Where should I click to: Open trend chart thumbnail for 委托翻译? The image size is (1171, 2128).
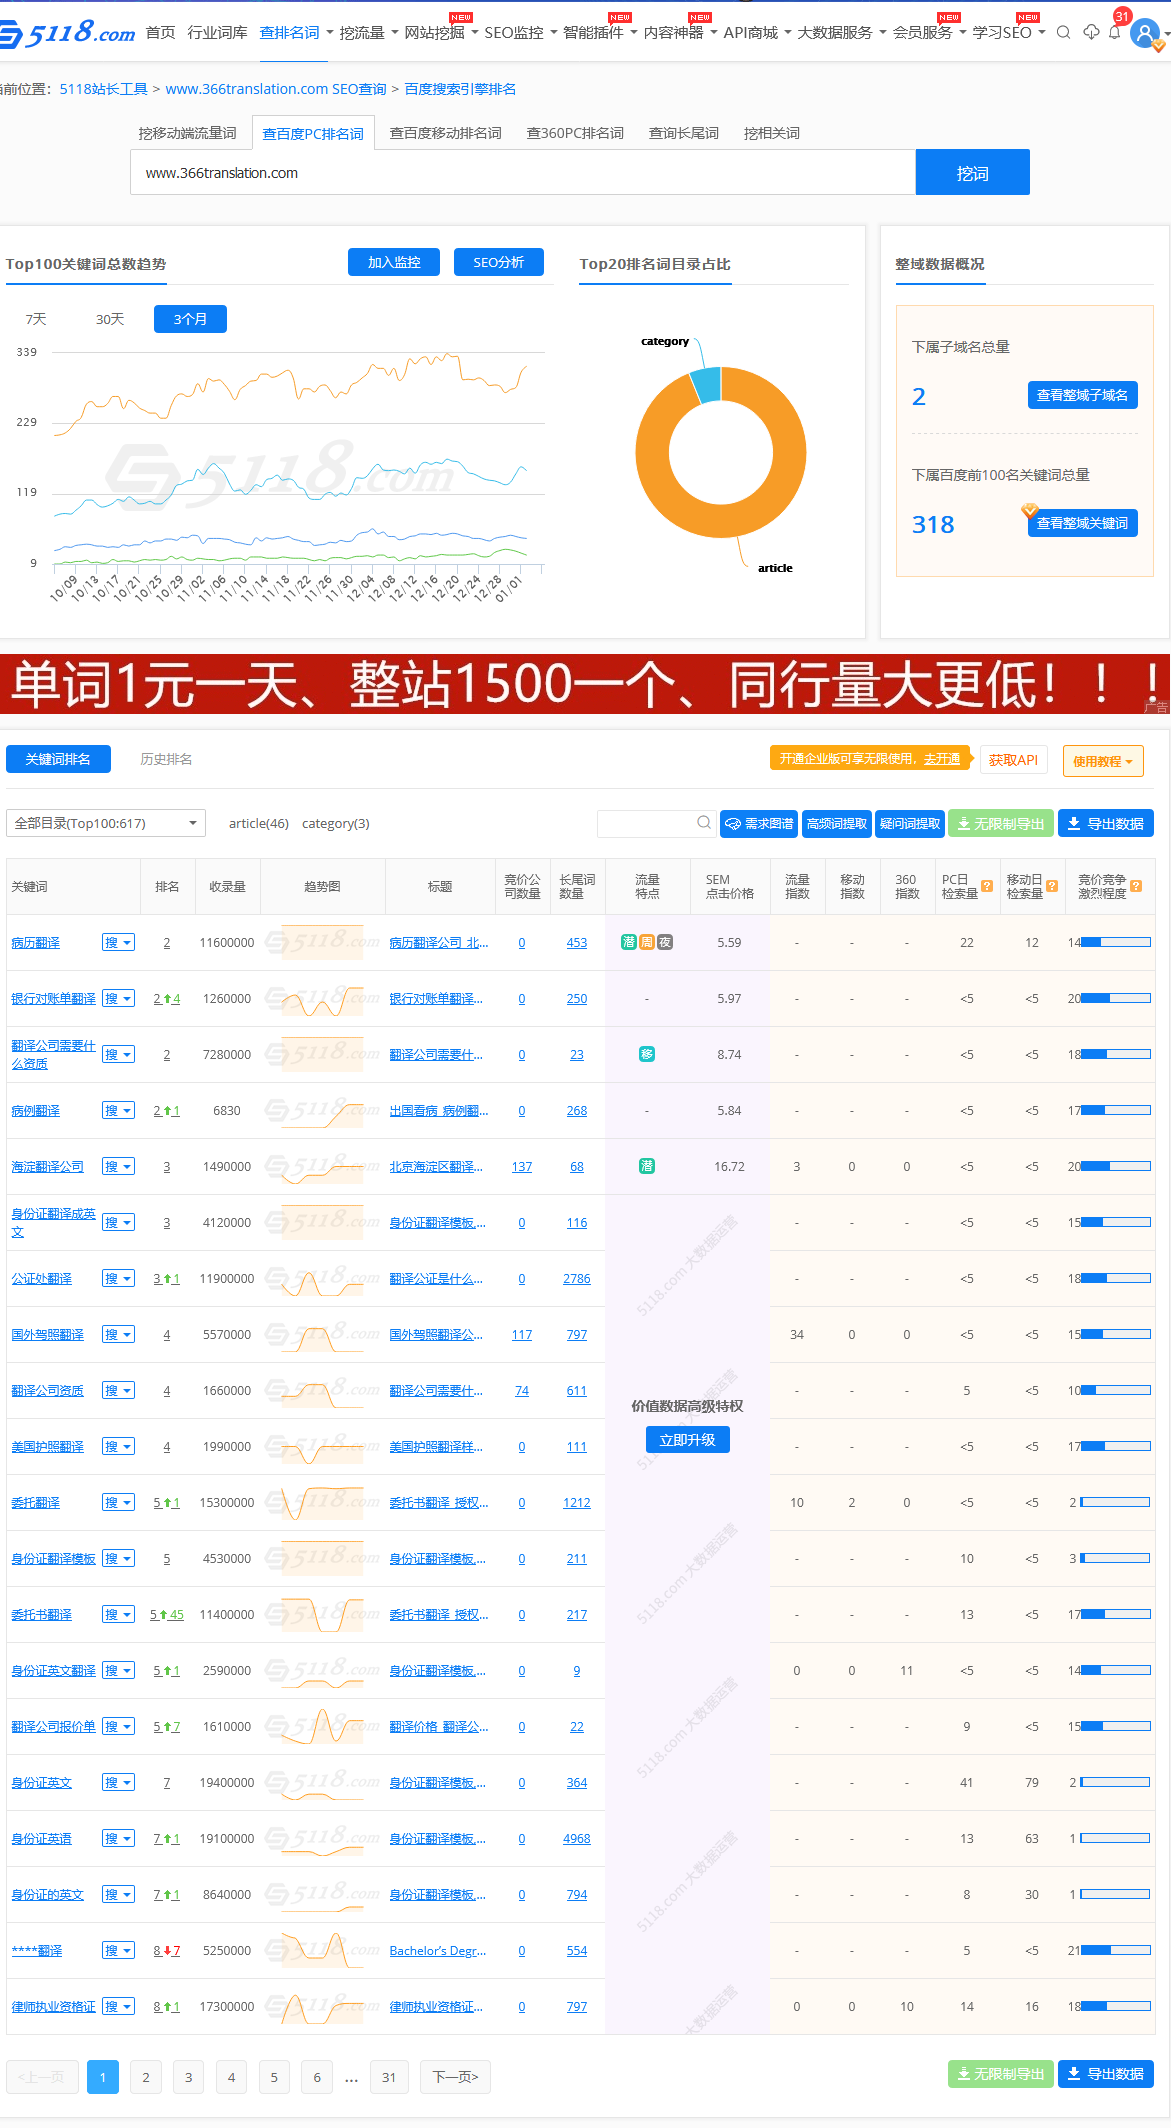tap(323, 1503)
